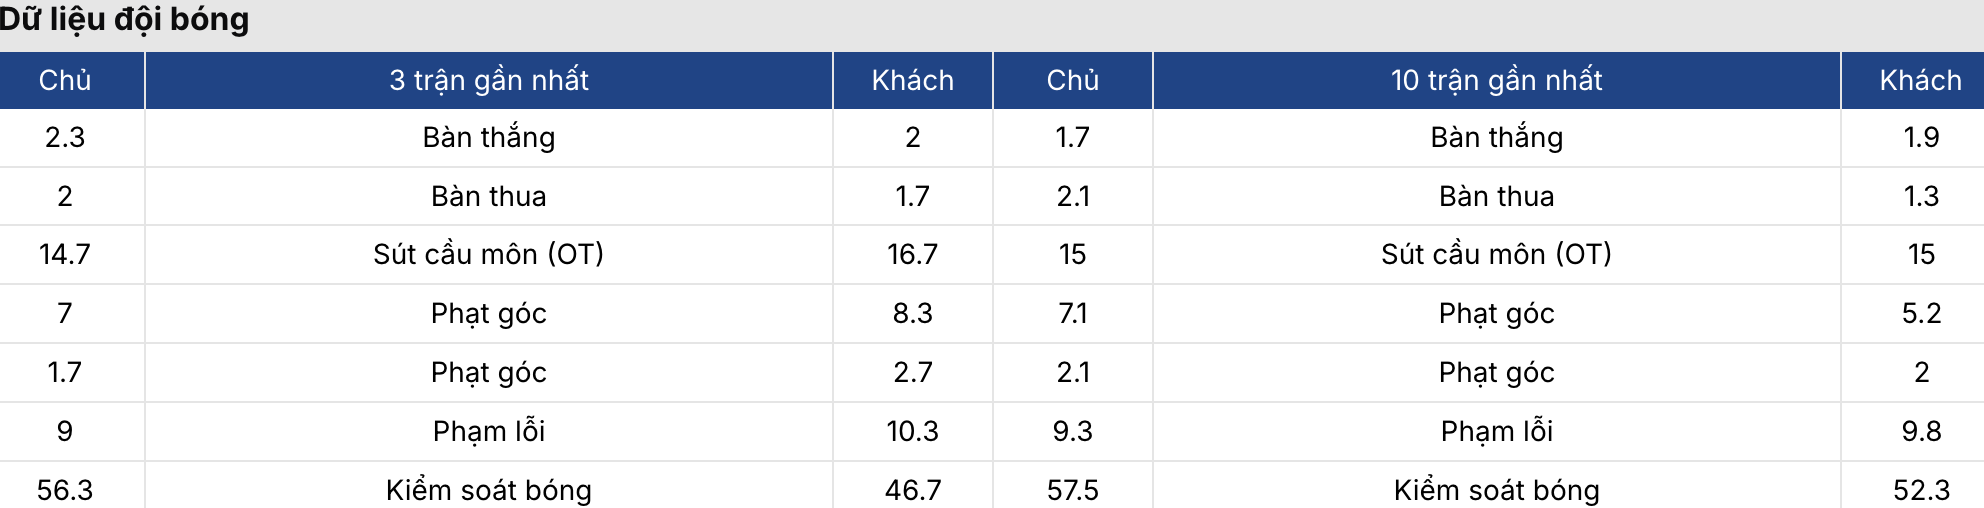The width and height of the screenshot is (1984, 508).
Task: Click 'Bàn thua' in the 10-match table
Action: click(1496, 196)
